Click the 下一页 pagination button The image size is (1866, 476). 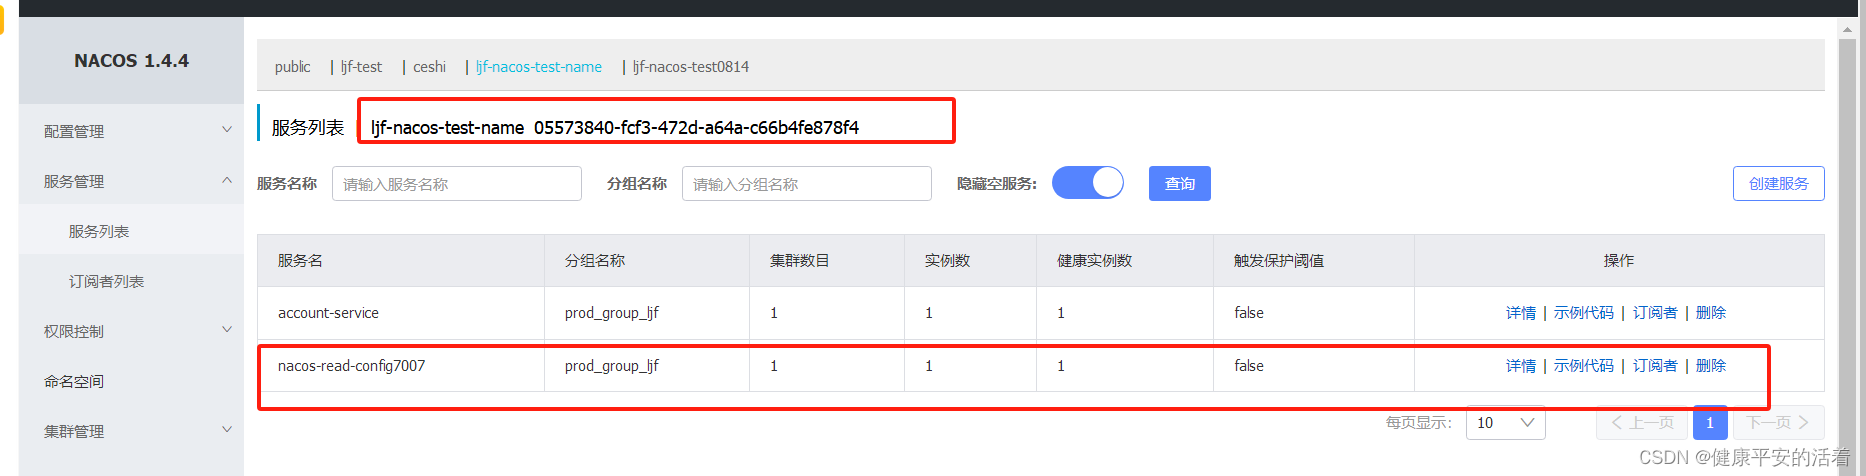1778,423
